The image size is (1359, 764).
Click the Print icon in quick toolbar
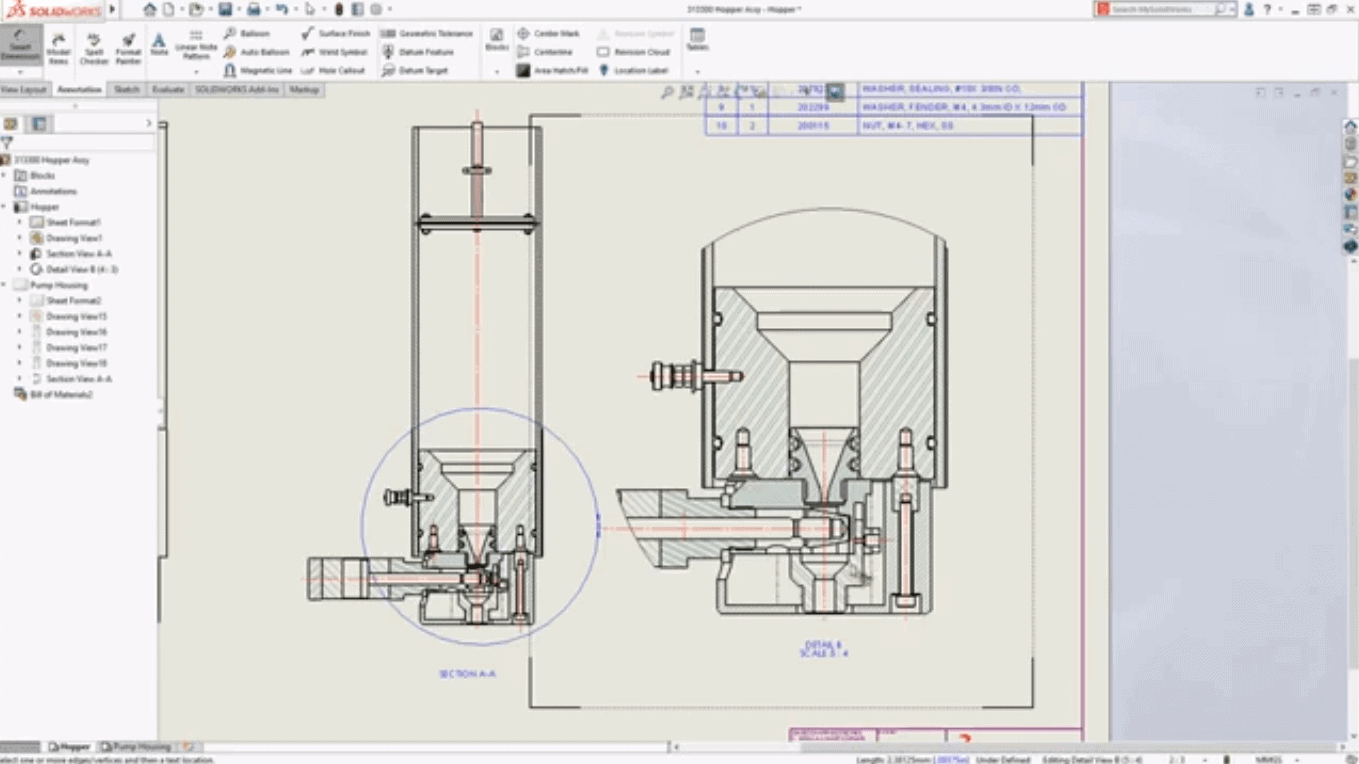[253, 9]
